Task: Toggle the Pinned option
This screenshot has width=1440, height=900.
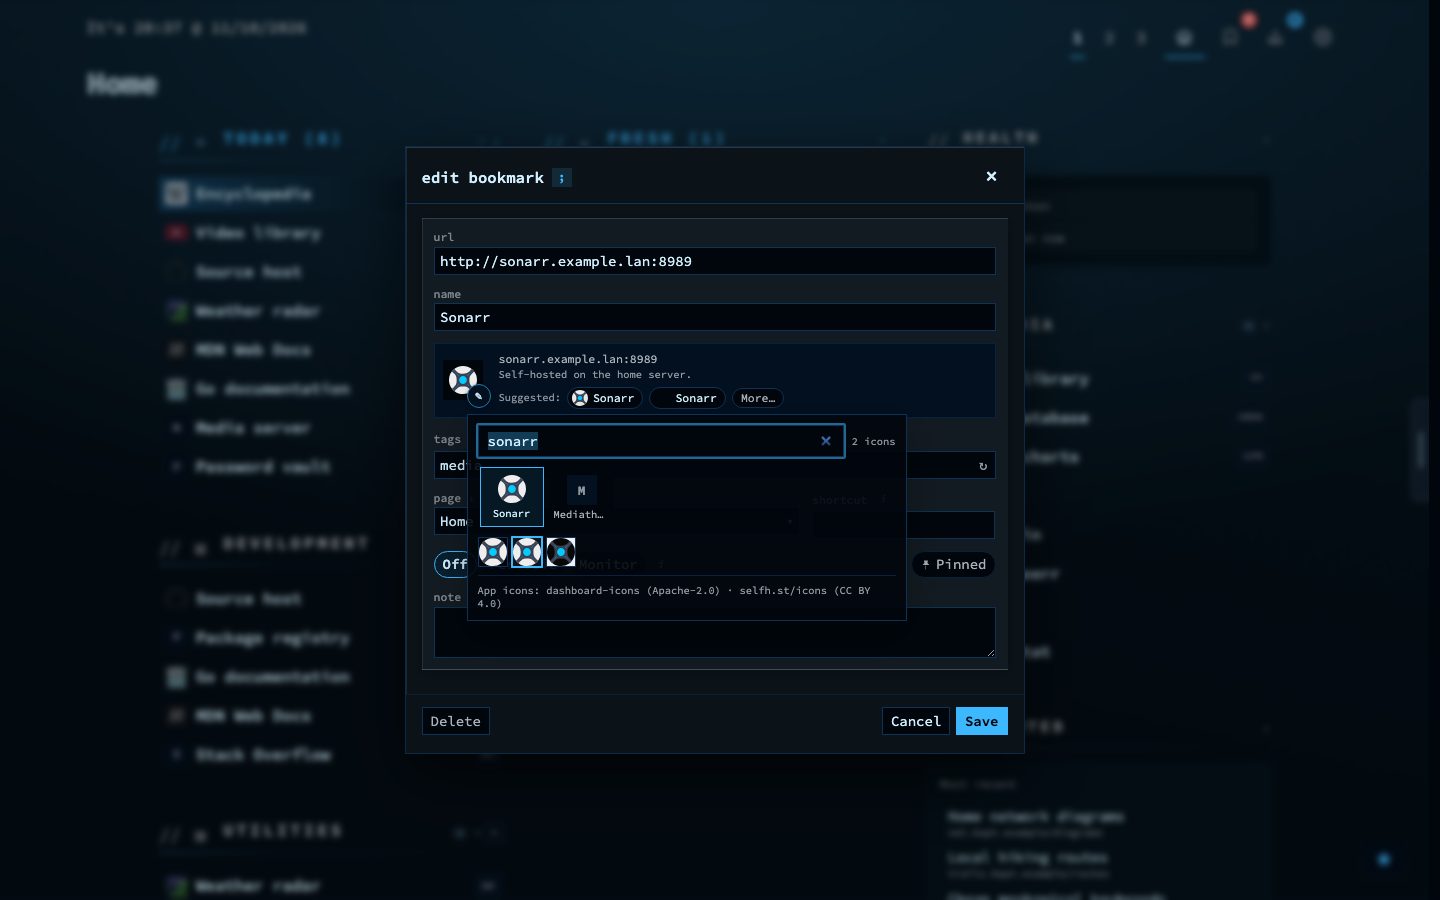Action: pyautogui.click(x=954, y=565)
